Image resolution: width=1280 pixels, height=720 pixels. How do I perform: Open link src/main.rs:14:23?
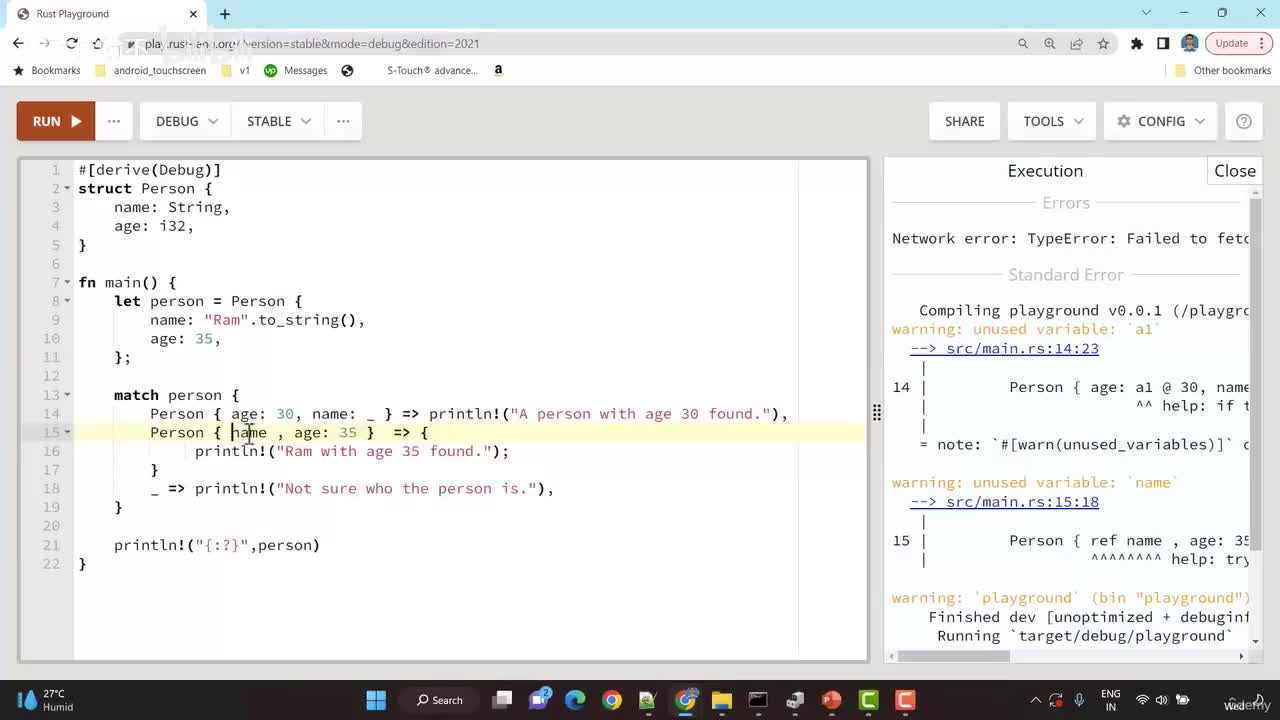point(1004,349)
